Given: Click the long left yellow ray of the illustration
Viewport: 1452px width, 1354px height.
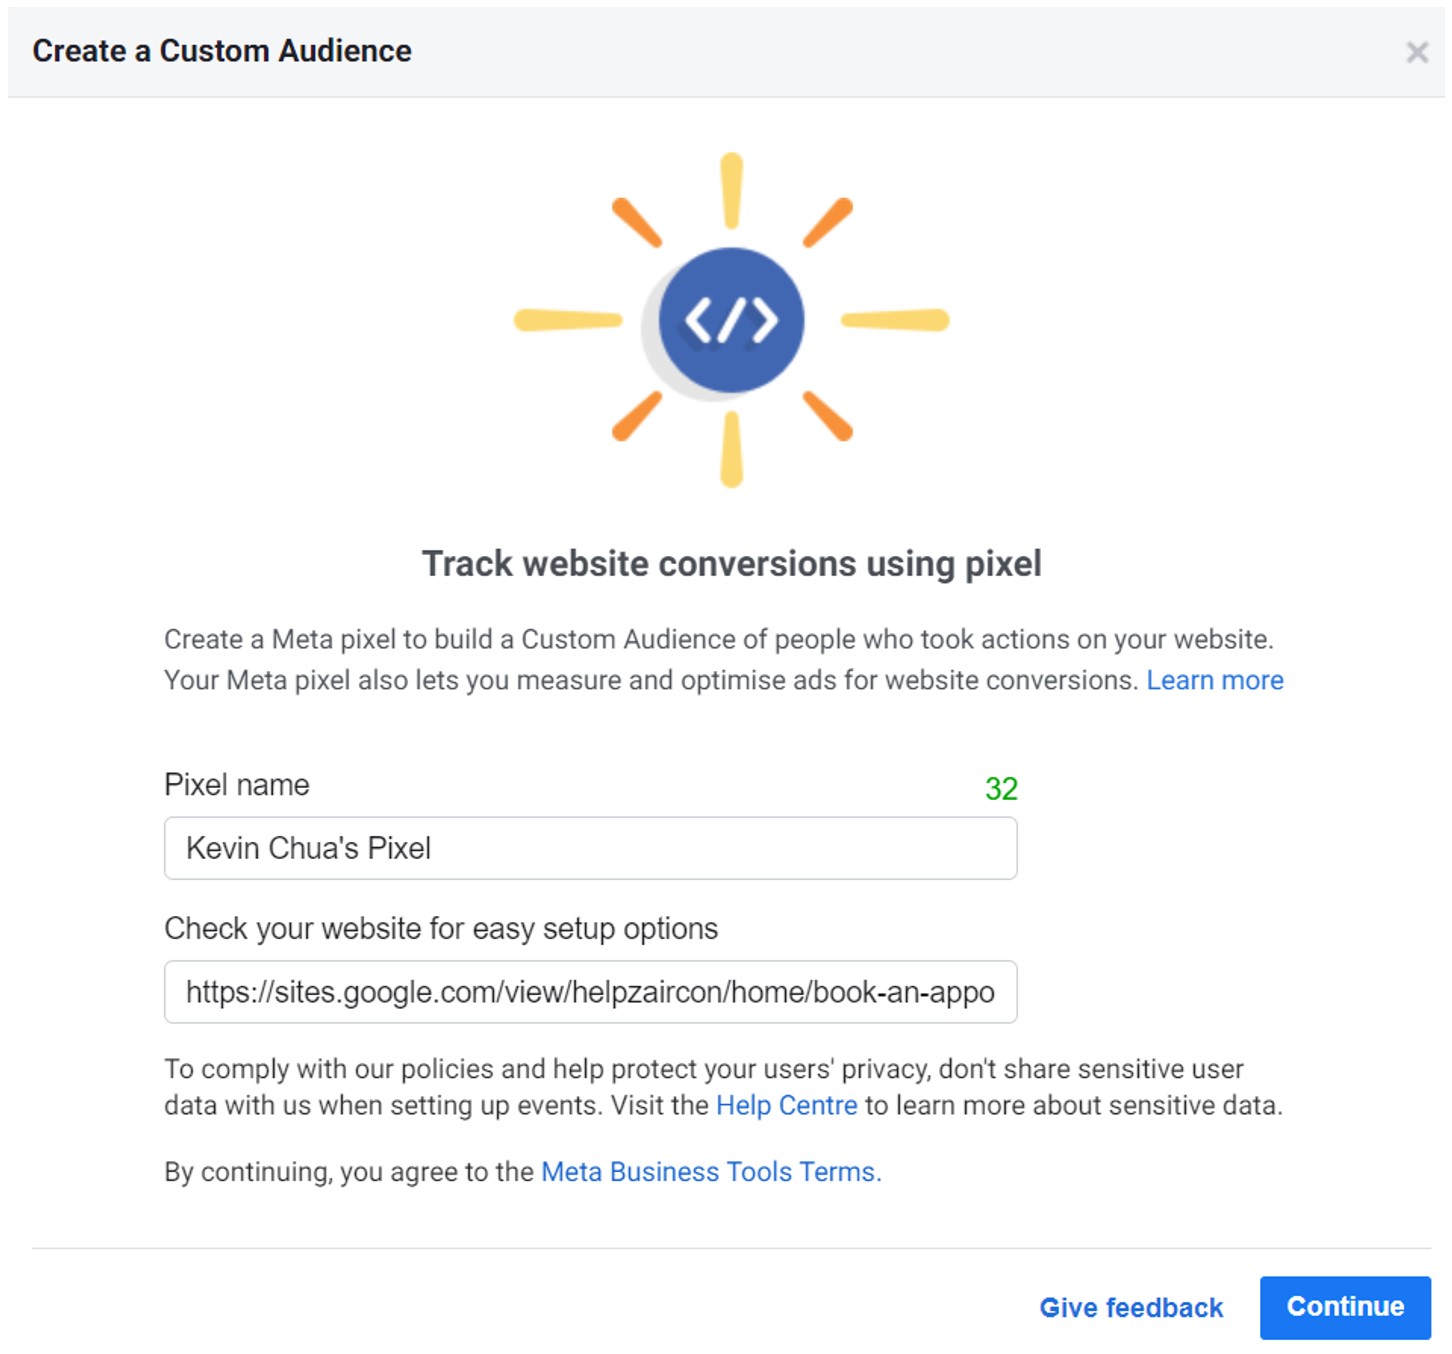Looking at the screenshot, I should pos(568,320).
